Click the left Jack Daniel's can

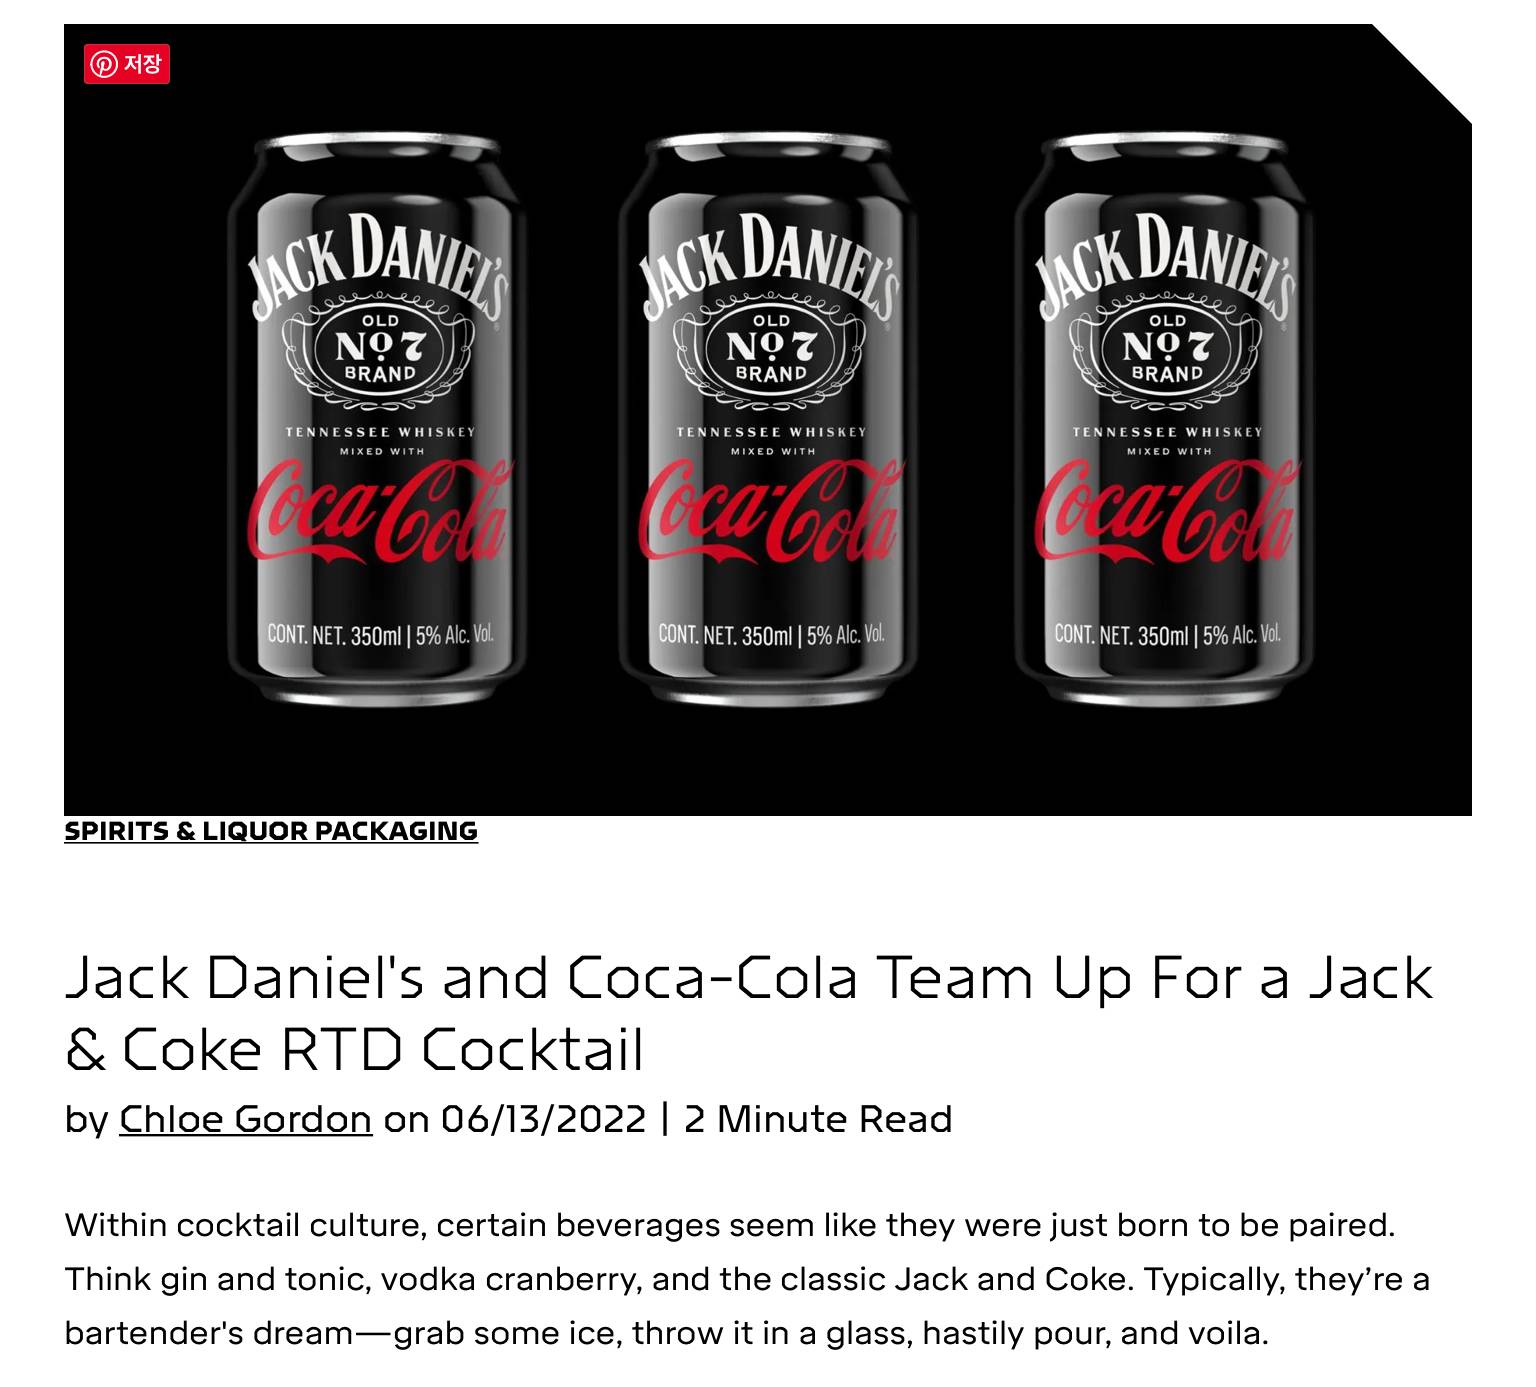(x=378, y=418)
